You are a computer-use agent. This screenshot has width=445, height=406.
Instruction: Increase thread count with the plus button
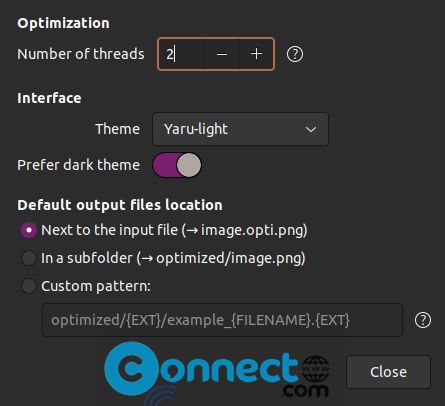[256, 54]
